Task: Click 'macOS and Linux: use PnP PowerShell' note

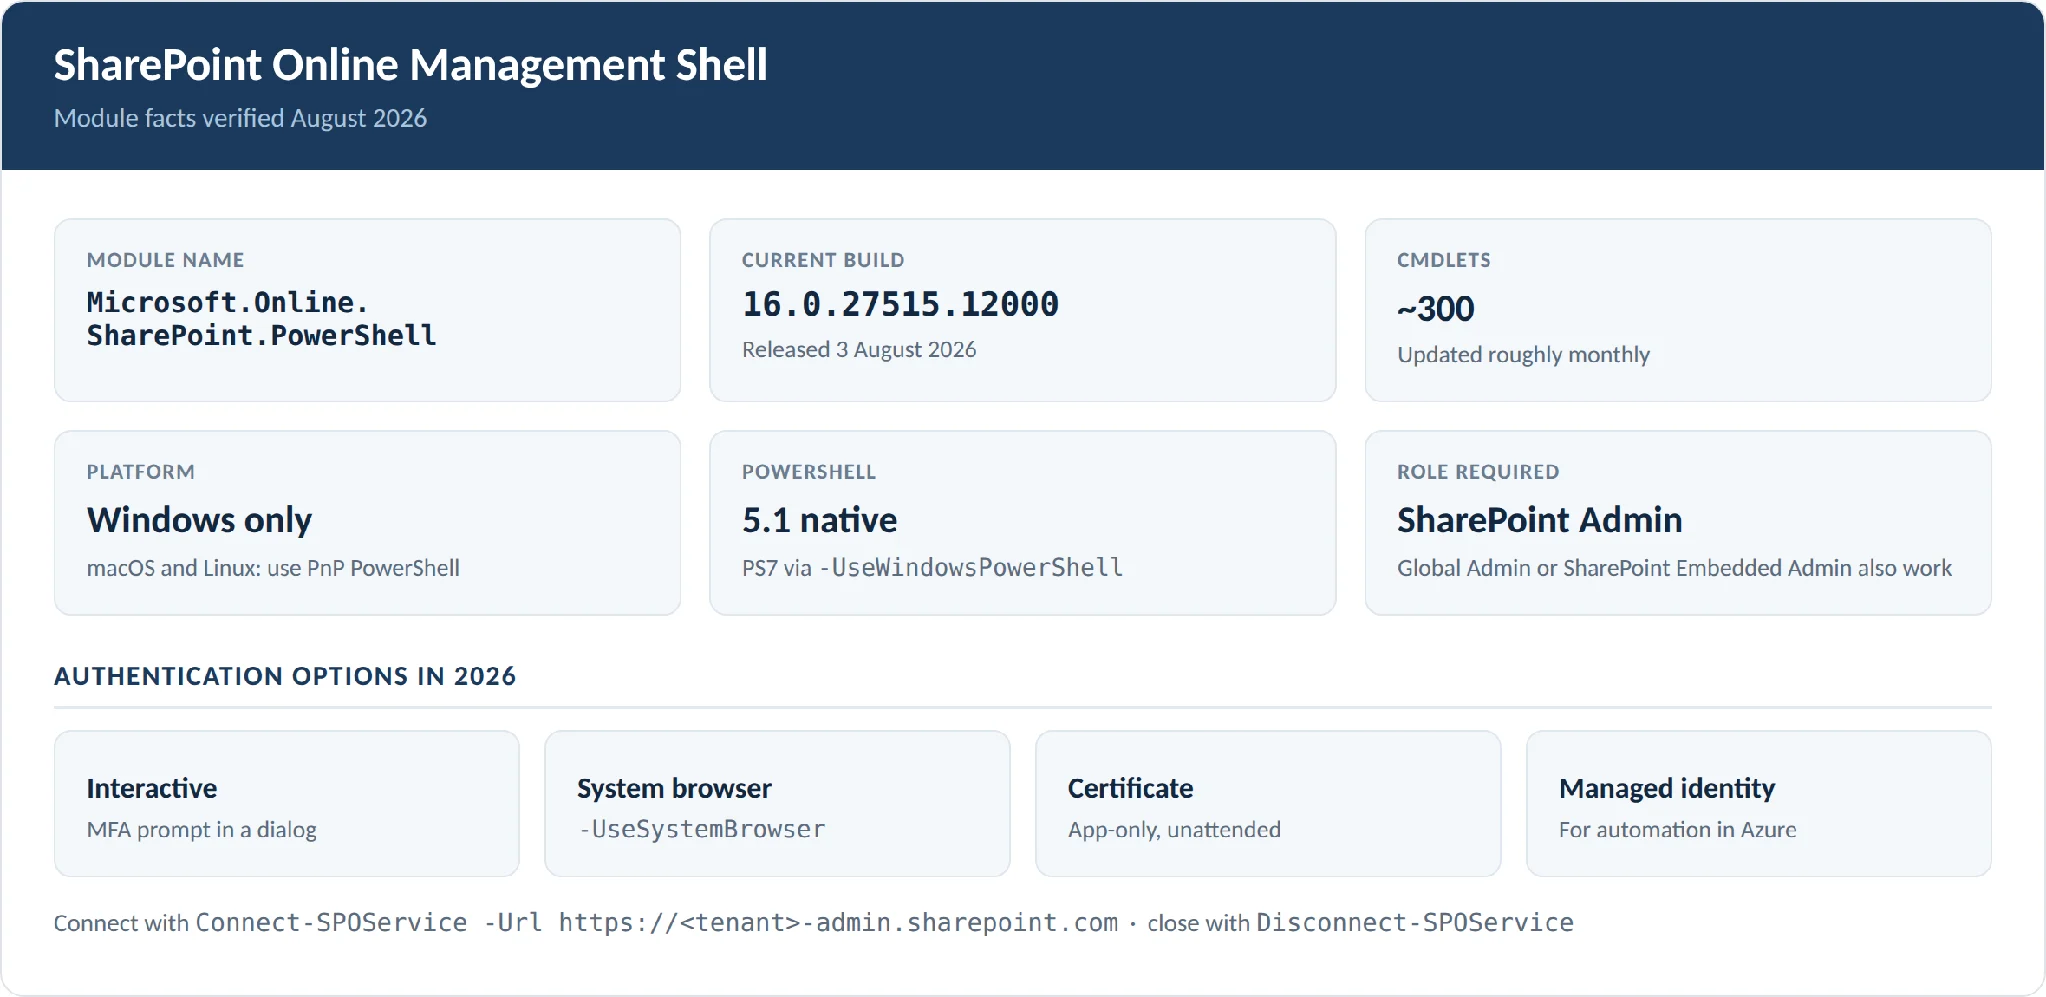Action: tap(273, 568)
